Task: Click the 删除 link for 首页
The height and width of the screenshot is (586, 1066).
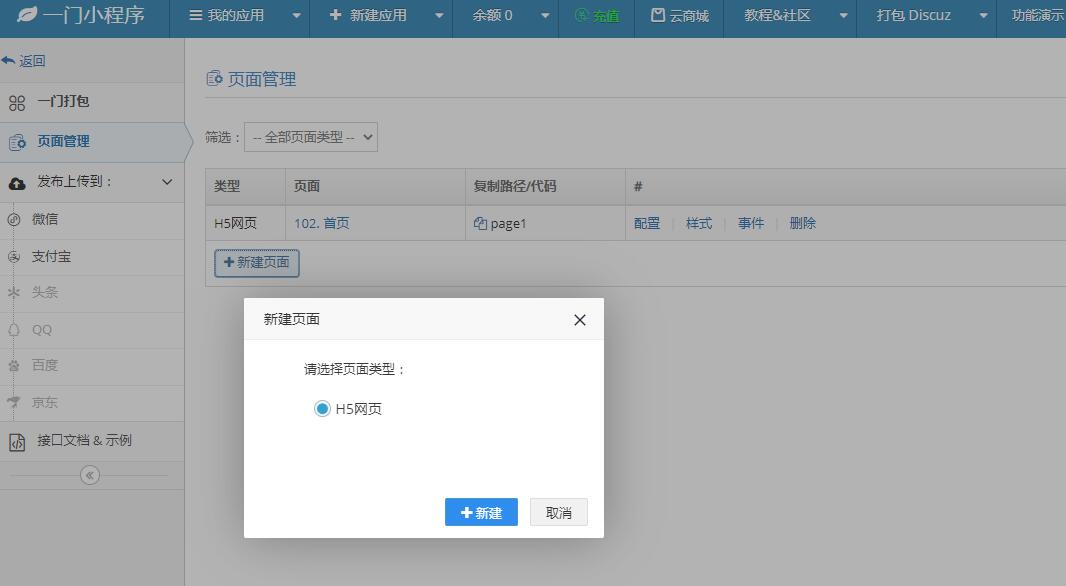Action: [802, 223]
